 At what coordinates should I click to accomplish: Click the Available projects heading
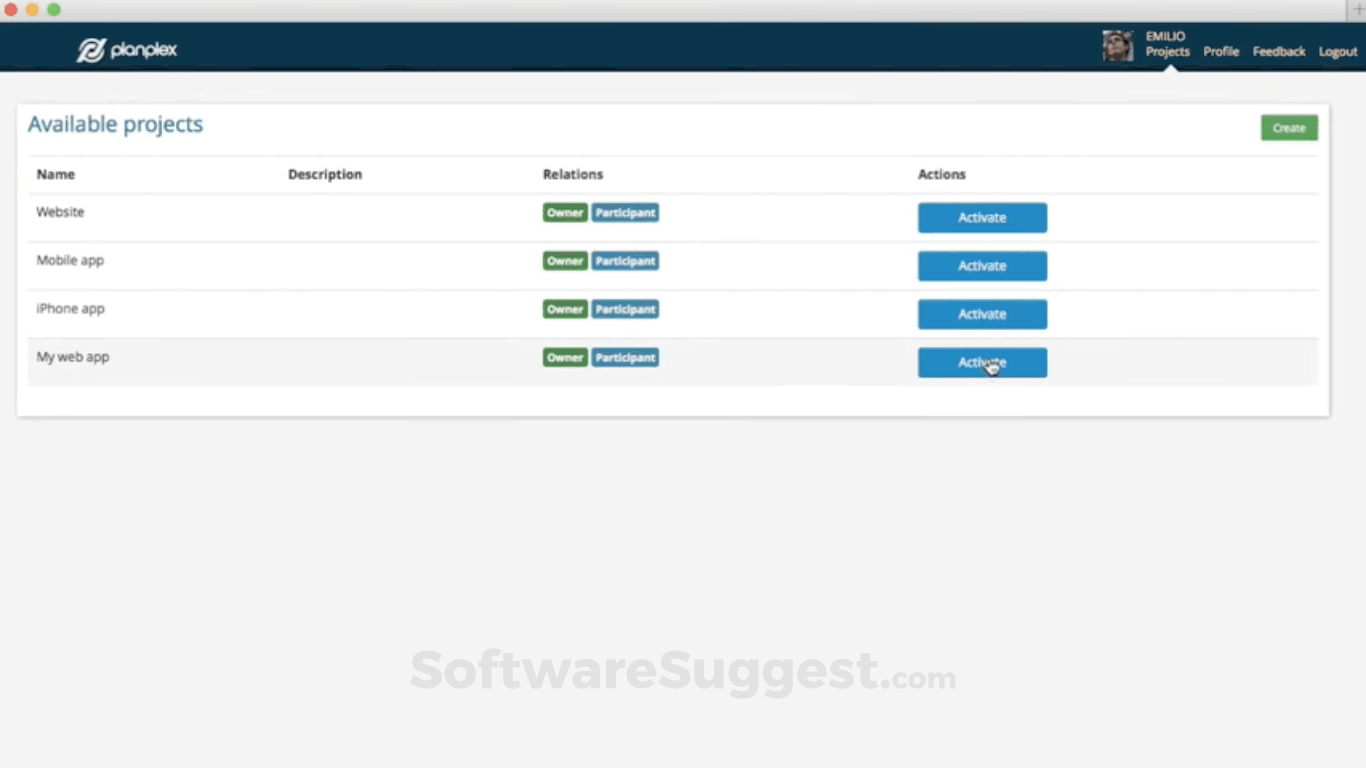point(115,124)
